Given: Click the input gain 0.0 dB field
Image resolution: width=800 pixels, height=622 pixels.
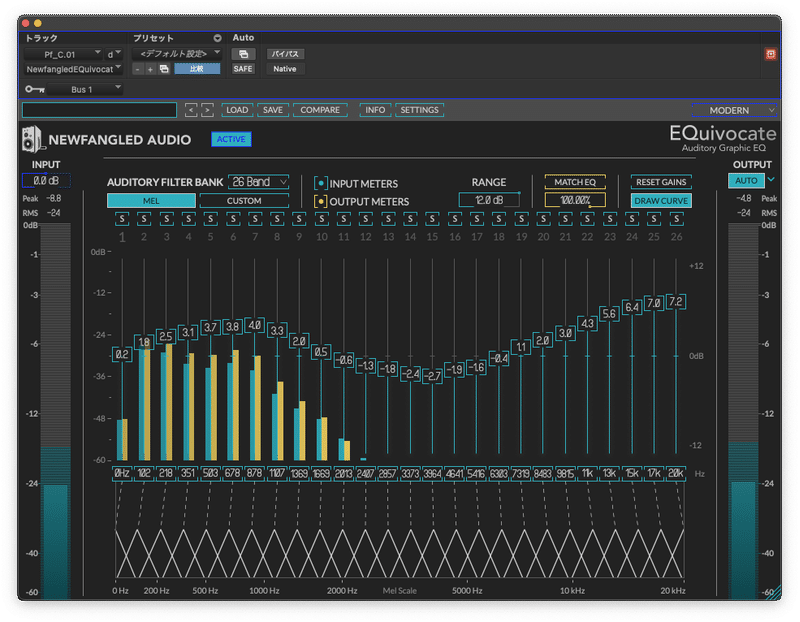Looking at the screenshot, I should (x=46, y=181).
